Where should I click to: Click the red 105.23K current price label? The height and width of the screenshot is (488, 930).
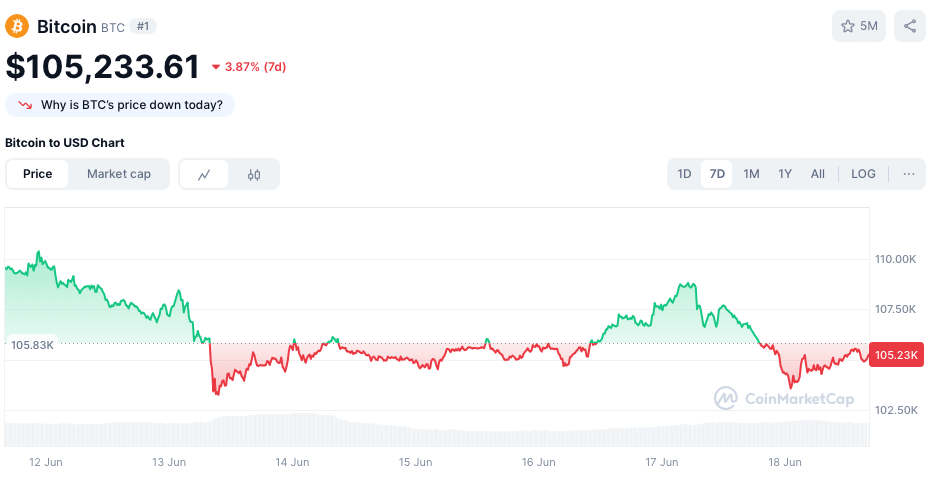(897, 355)
